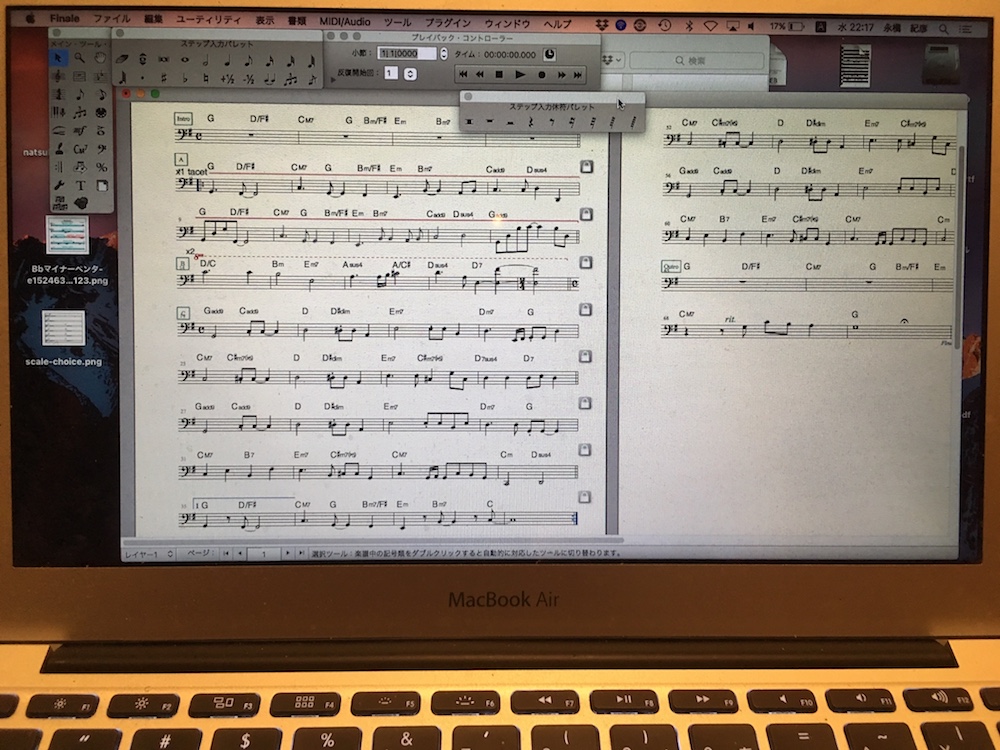Expand the Playback Controller disclosure triangle
Viewport: 1000px width, 750px height.
(333, 80)
